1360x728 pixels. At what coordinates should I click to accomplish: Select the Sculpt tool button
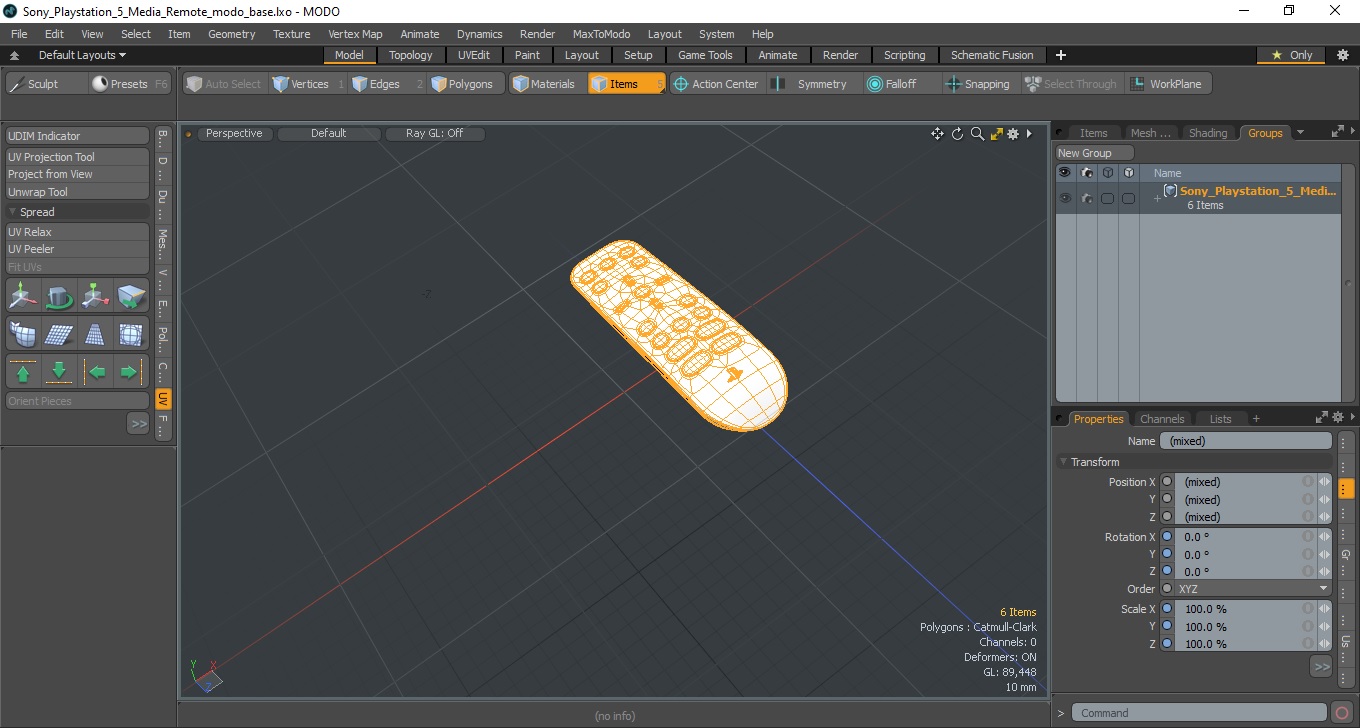pos(46,84)
